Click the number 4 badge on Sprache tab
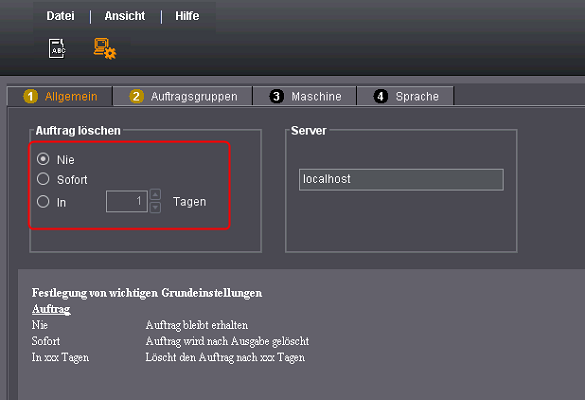 pos(381,97)
